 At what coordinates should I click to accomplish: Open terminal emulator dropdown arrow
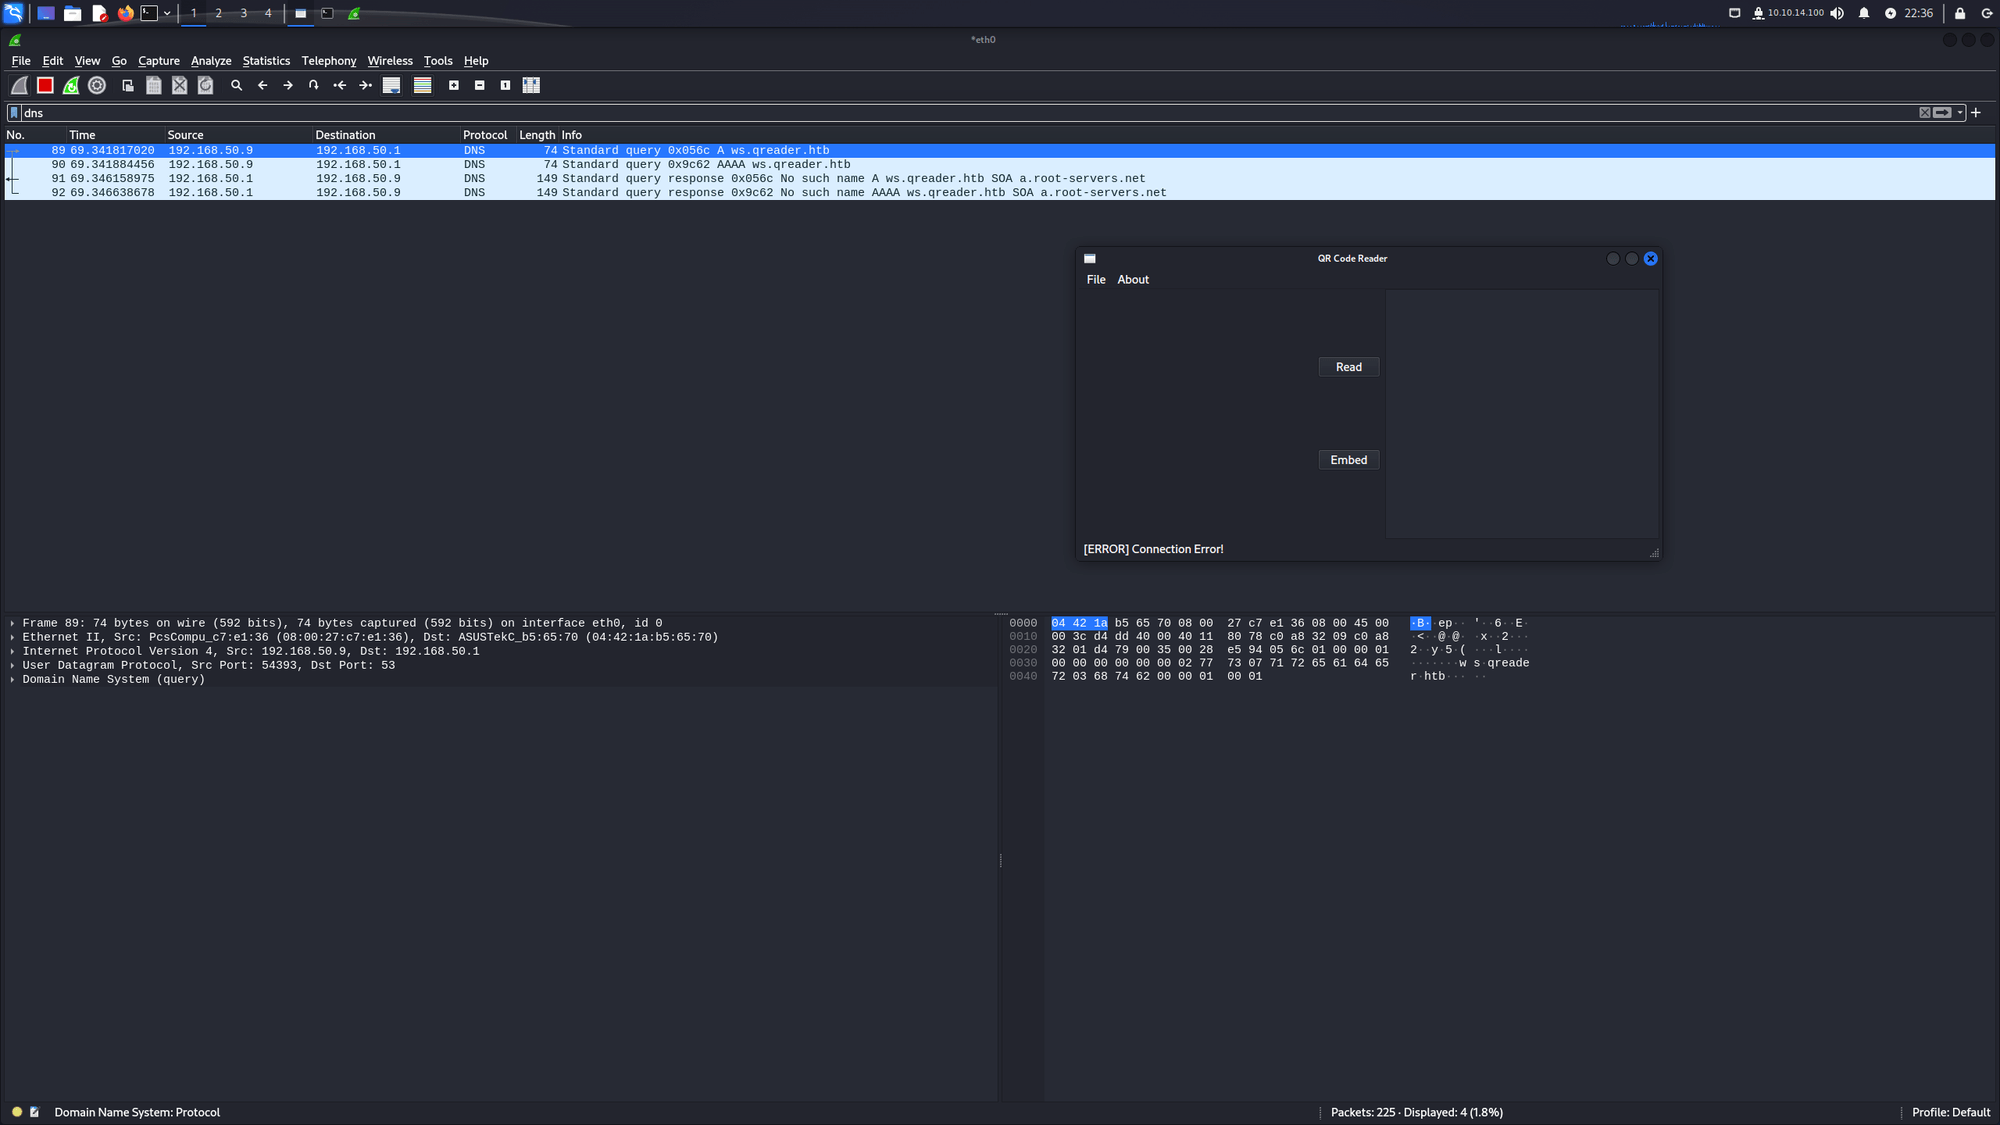(167, 13)
